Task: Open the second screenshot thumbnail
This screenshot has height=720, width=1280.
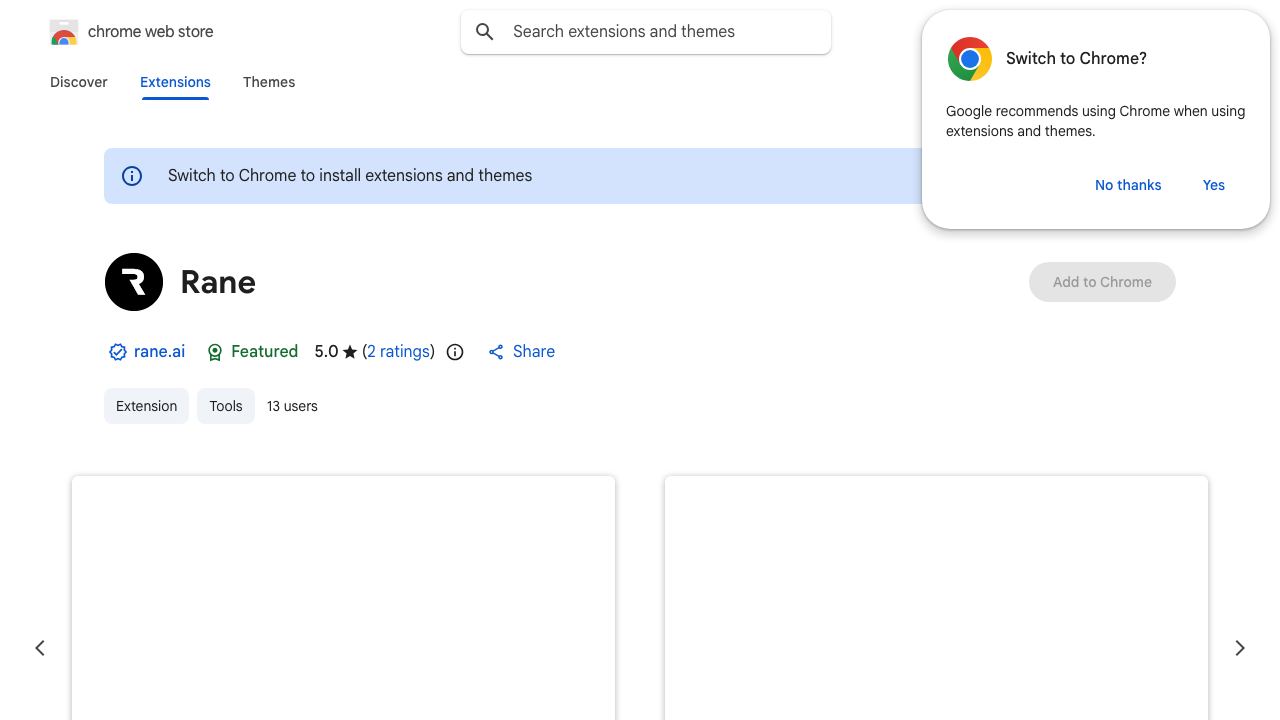Action: pos(936,598)
